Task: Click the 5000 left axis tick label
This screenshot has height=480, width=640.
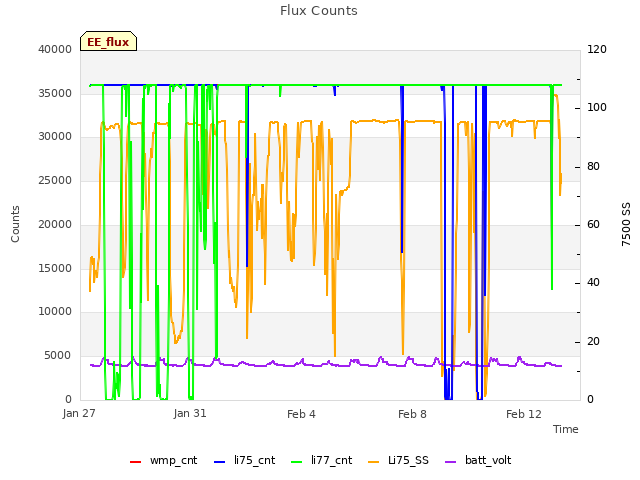Action: point(58,356)
